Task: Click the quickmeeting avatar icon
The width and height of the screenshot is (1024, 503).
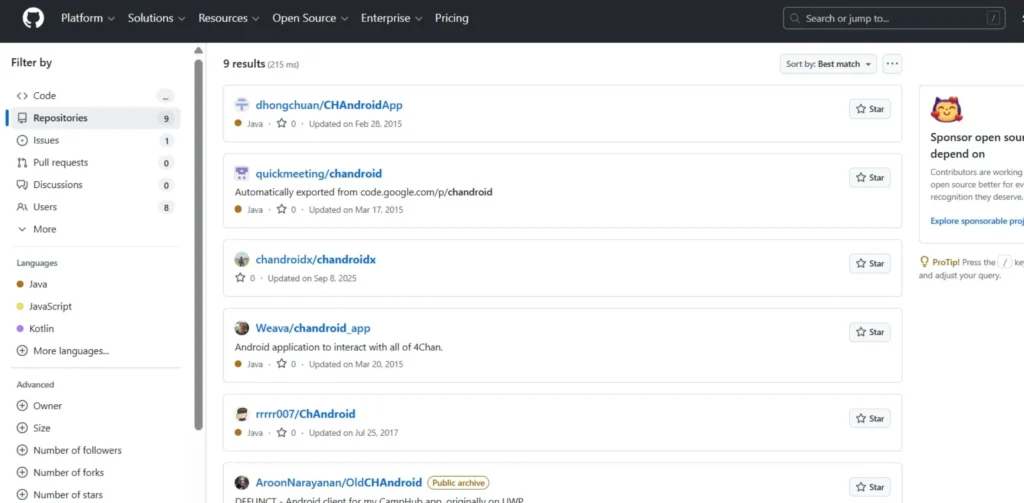Action: click(242, 174)
